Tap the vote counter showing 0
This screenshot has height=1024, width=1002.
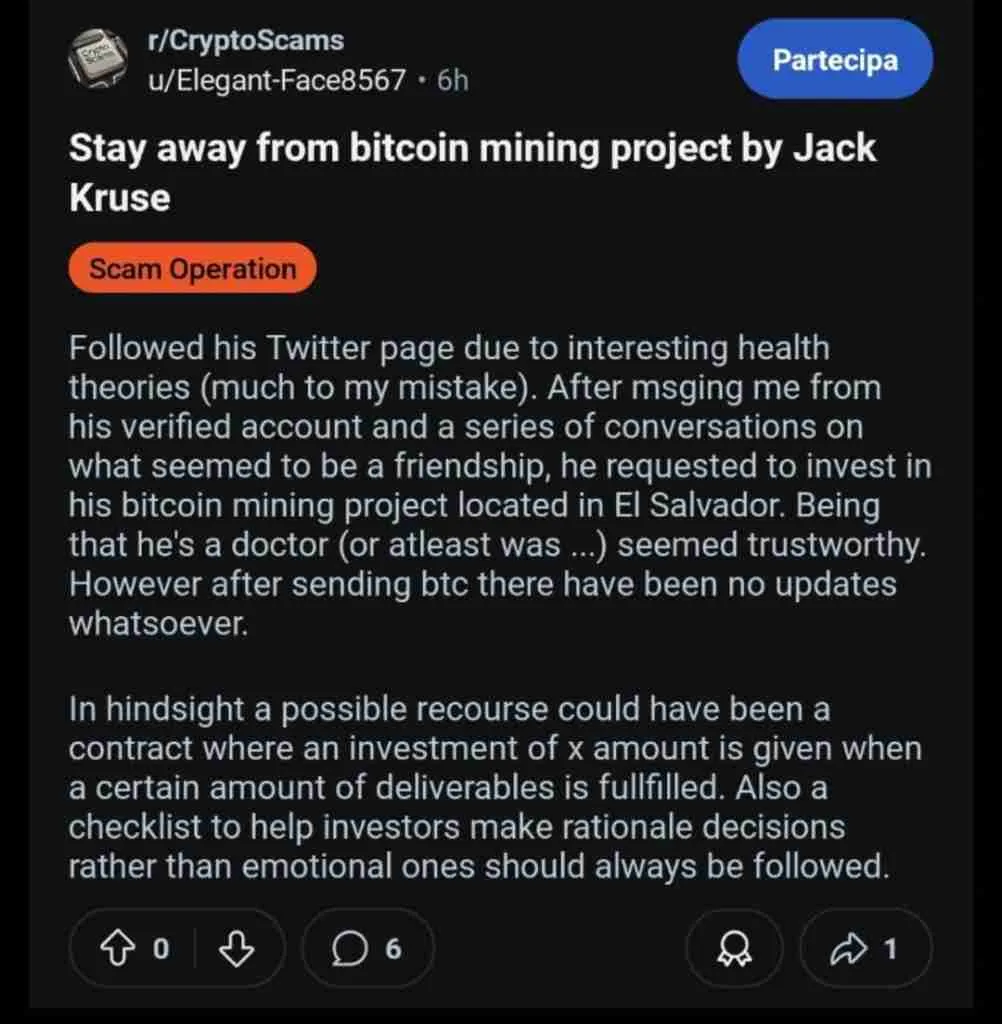point(160,948)
